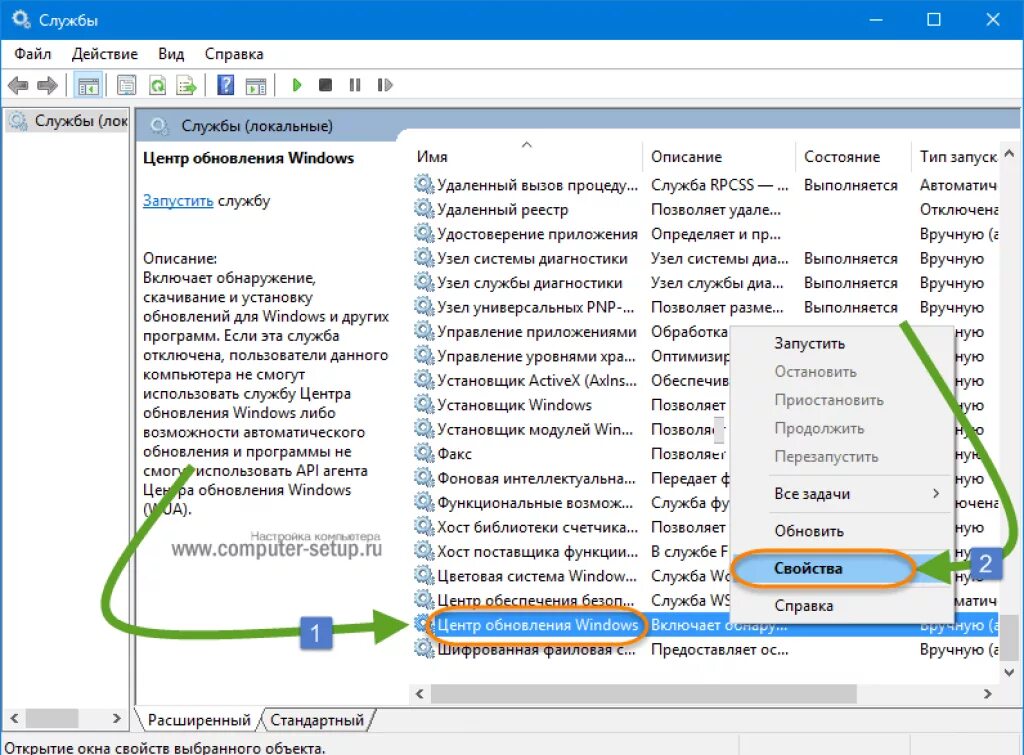This screenshot has width=1024, height=755.
Task: Click the Запустить службу link
Action: tap(178, 201)
